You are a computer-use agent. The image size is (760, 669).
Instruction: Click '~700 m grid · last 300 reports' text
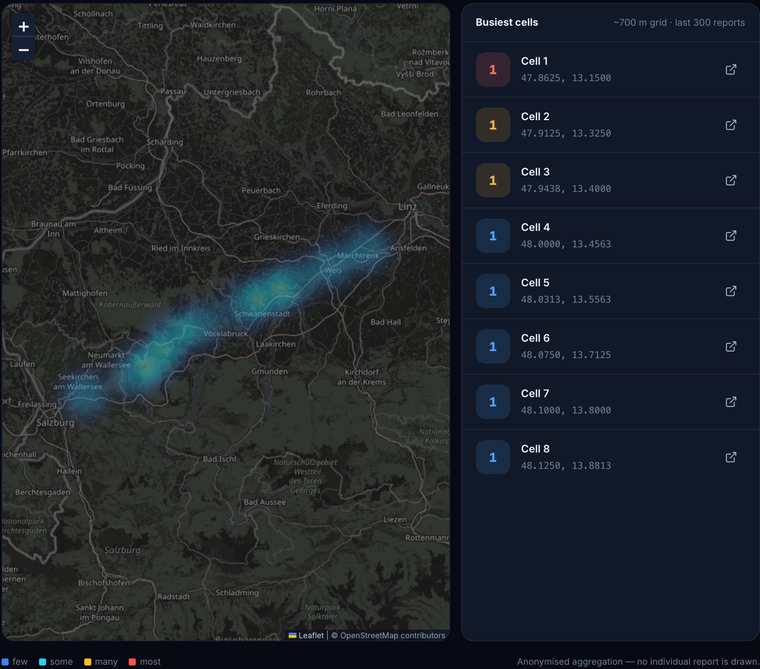(679, 23)
